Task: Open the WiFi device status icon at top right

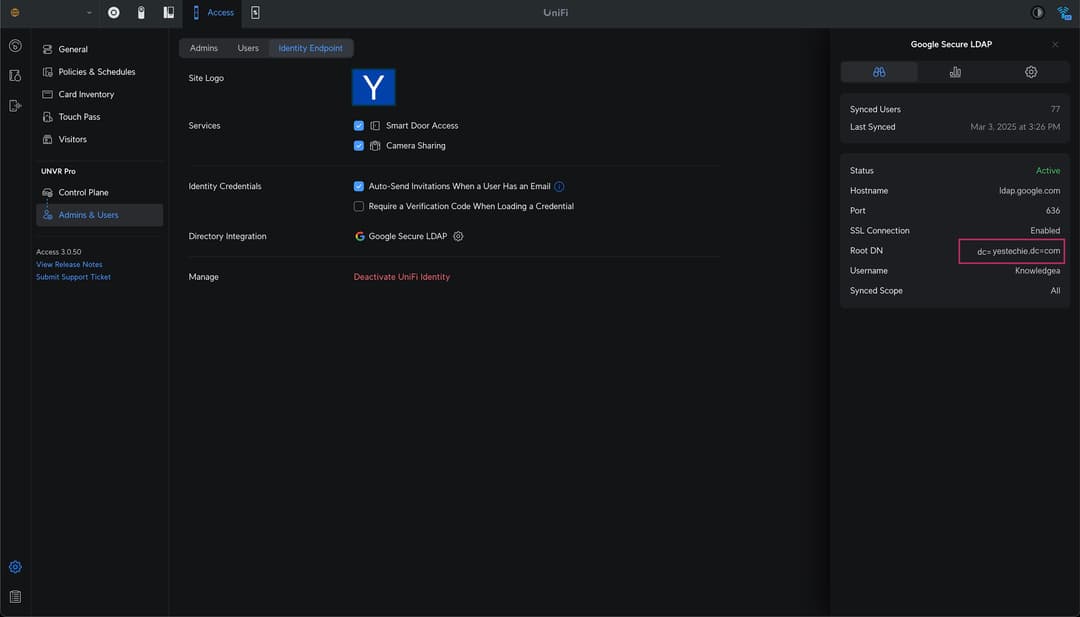Action: pos(1064,13)
